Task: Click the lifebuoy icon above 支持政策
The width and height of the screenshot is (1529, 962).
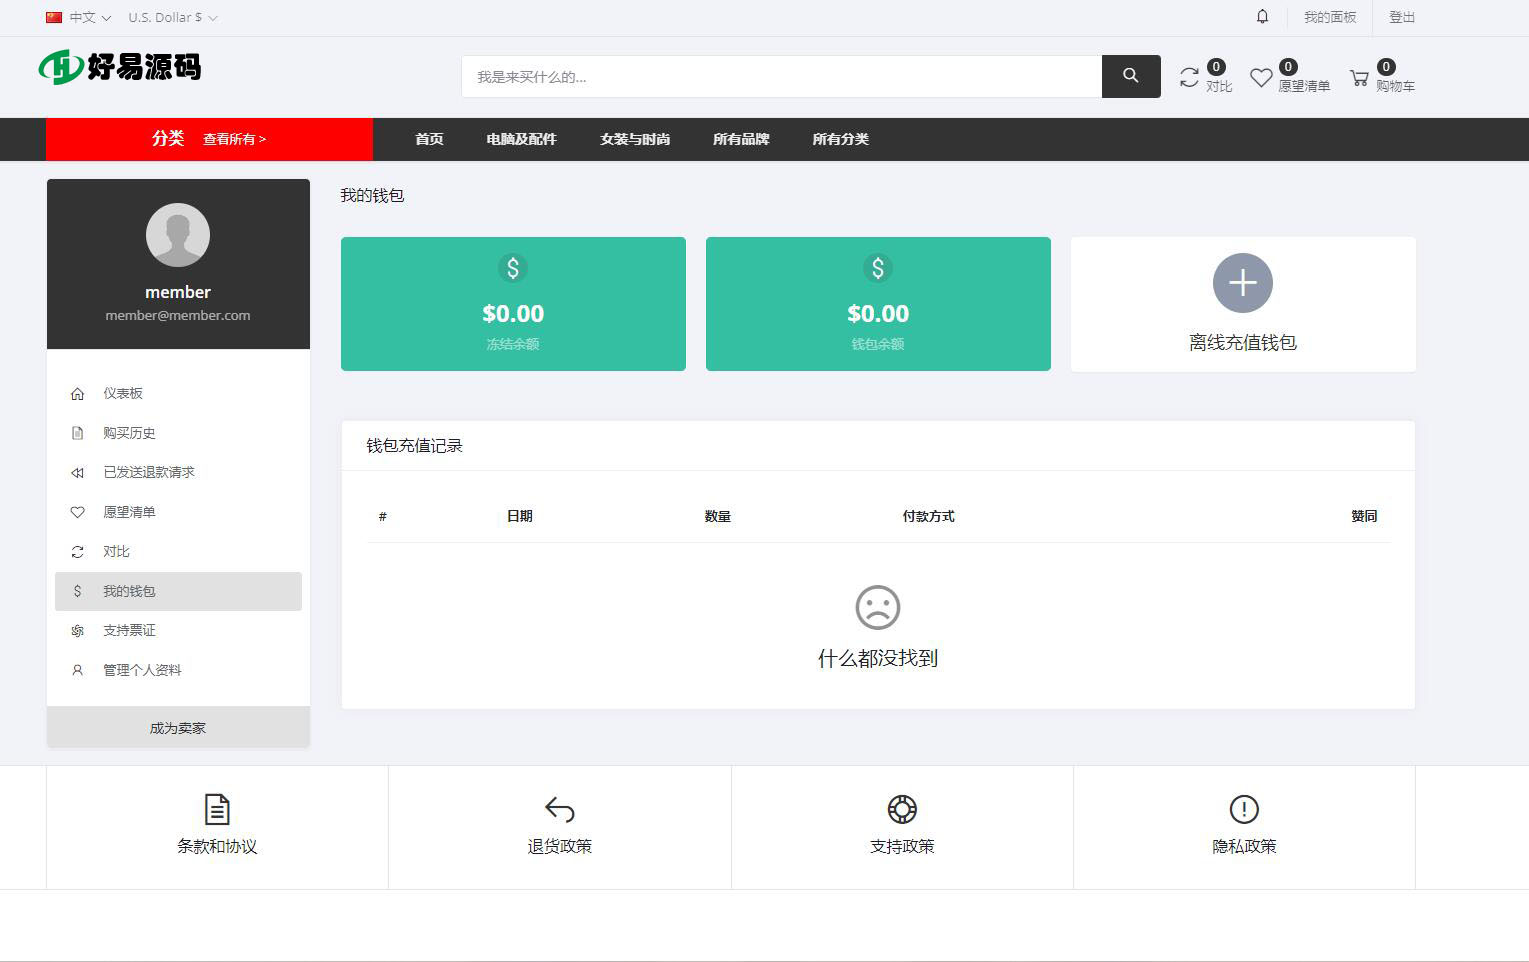Action: 902,809
